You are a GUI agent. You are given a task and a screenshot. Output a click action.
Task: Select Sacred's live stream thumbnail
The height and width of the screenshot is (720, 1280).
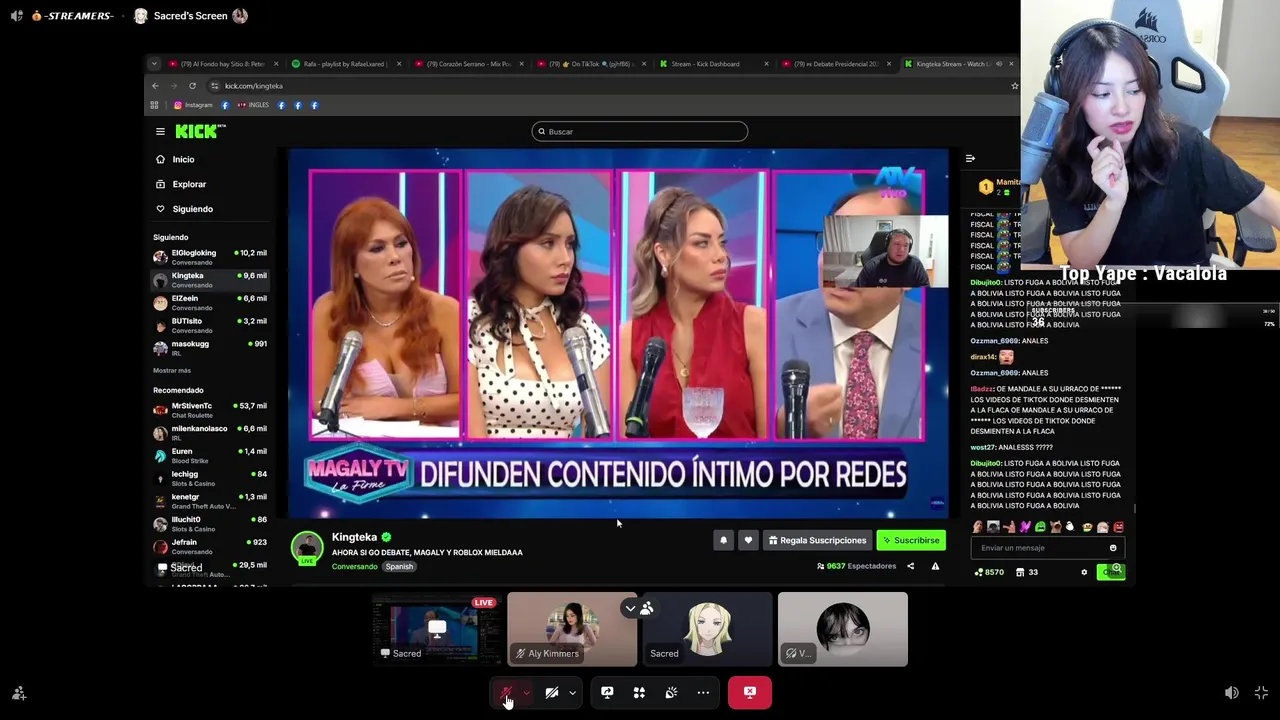(x=437, y=629)
